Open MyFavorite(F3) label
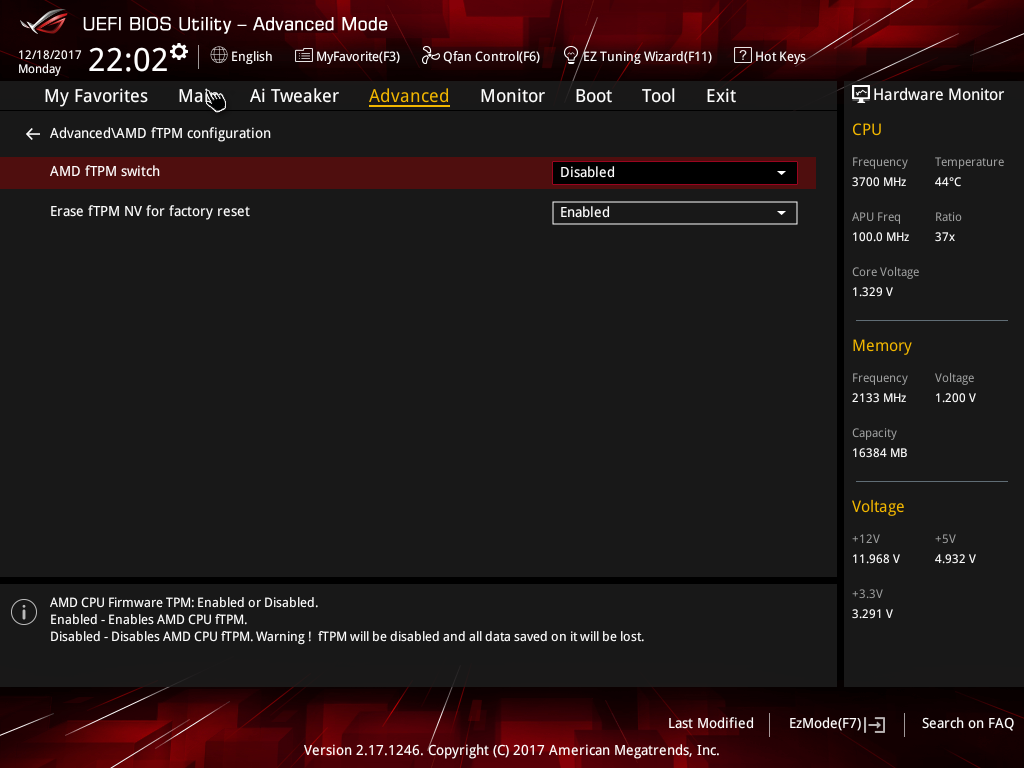 pyautogui.click(x=358, y=56)
